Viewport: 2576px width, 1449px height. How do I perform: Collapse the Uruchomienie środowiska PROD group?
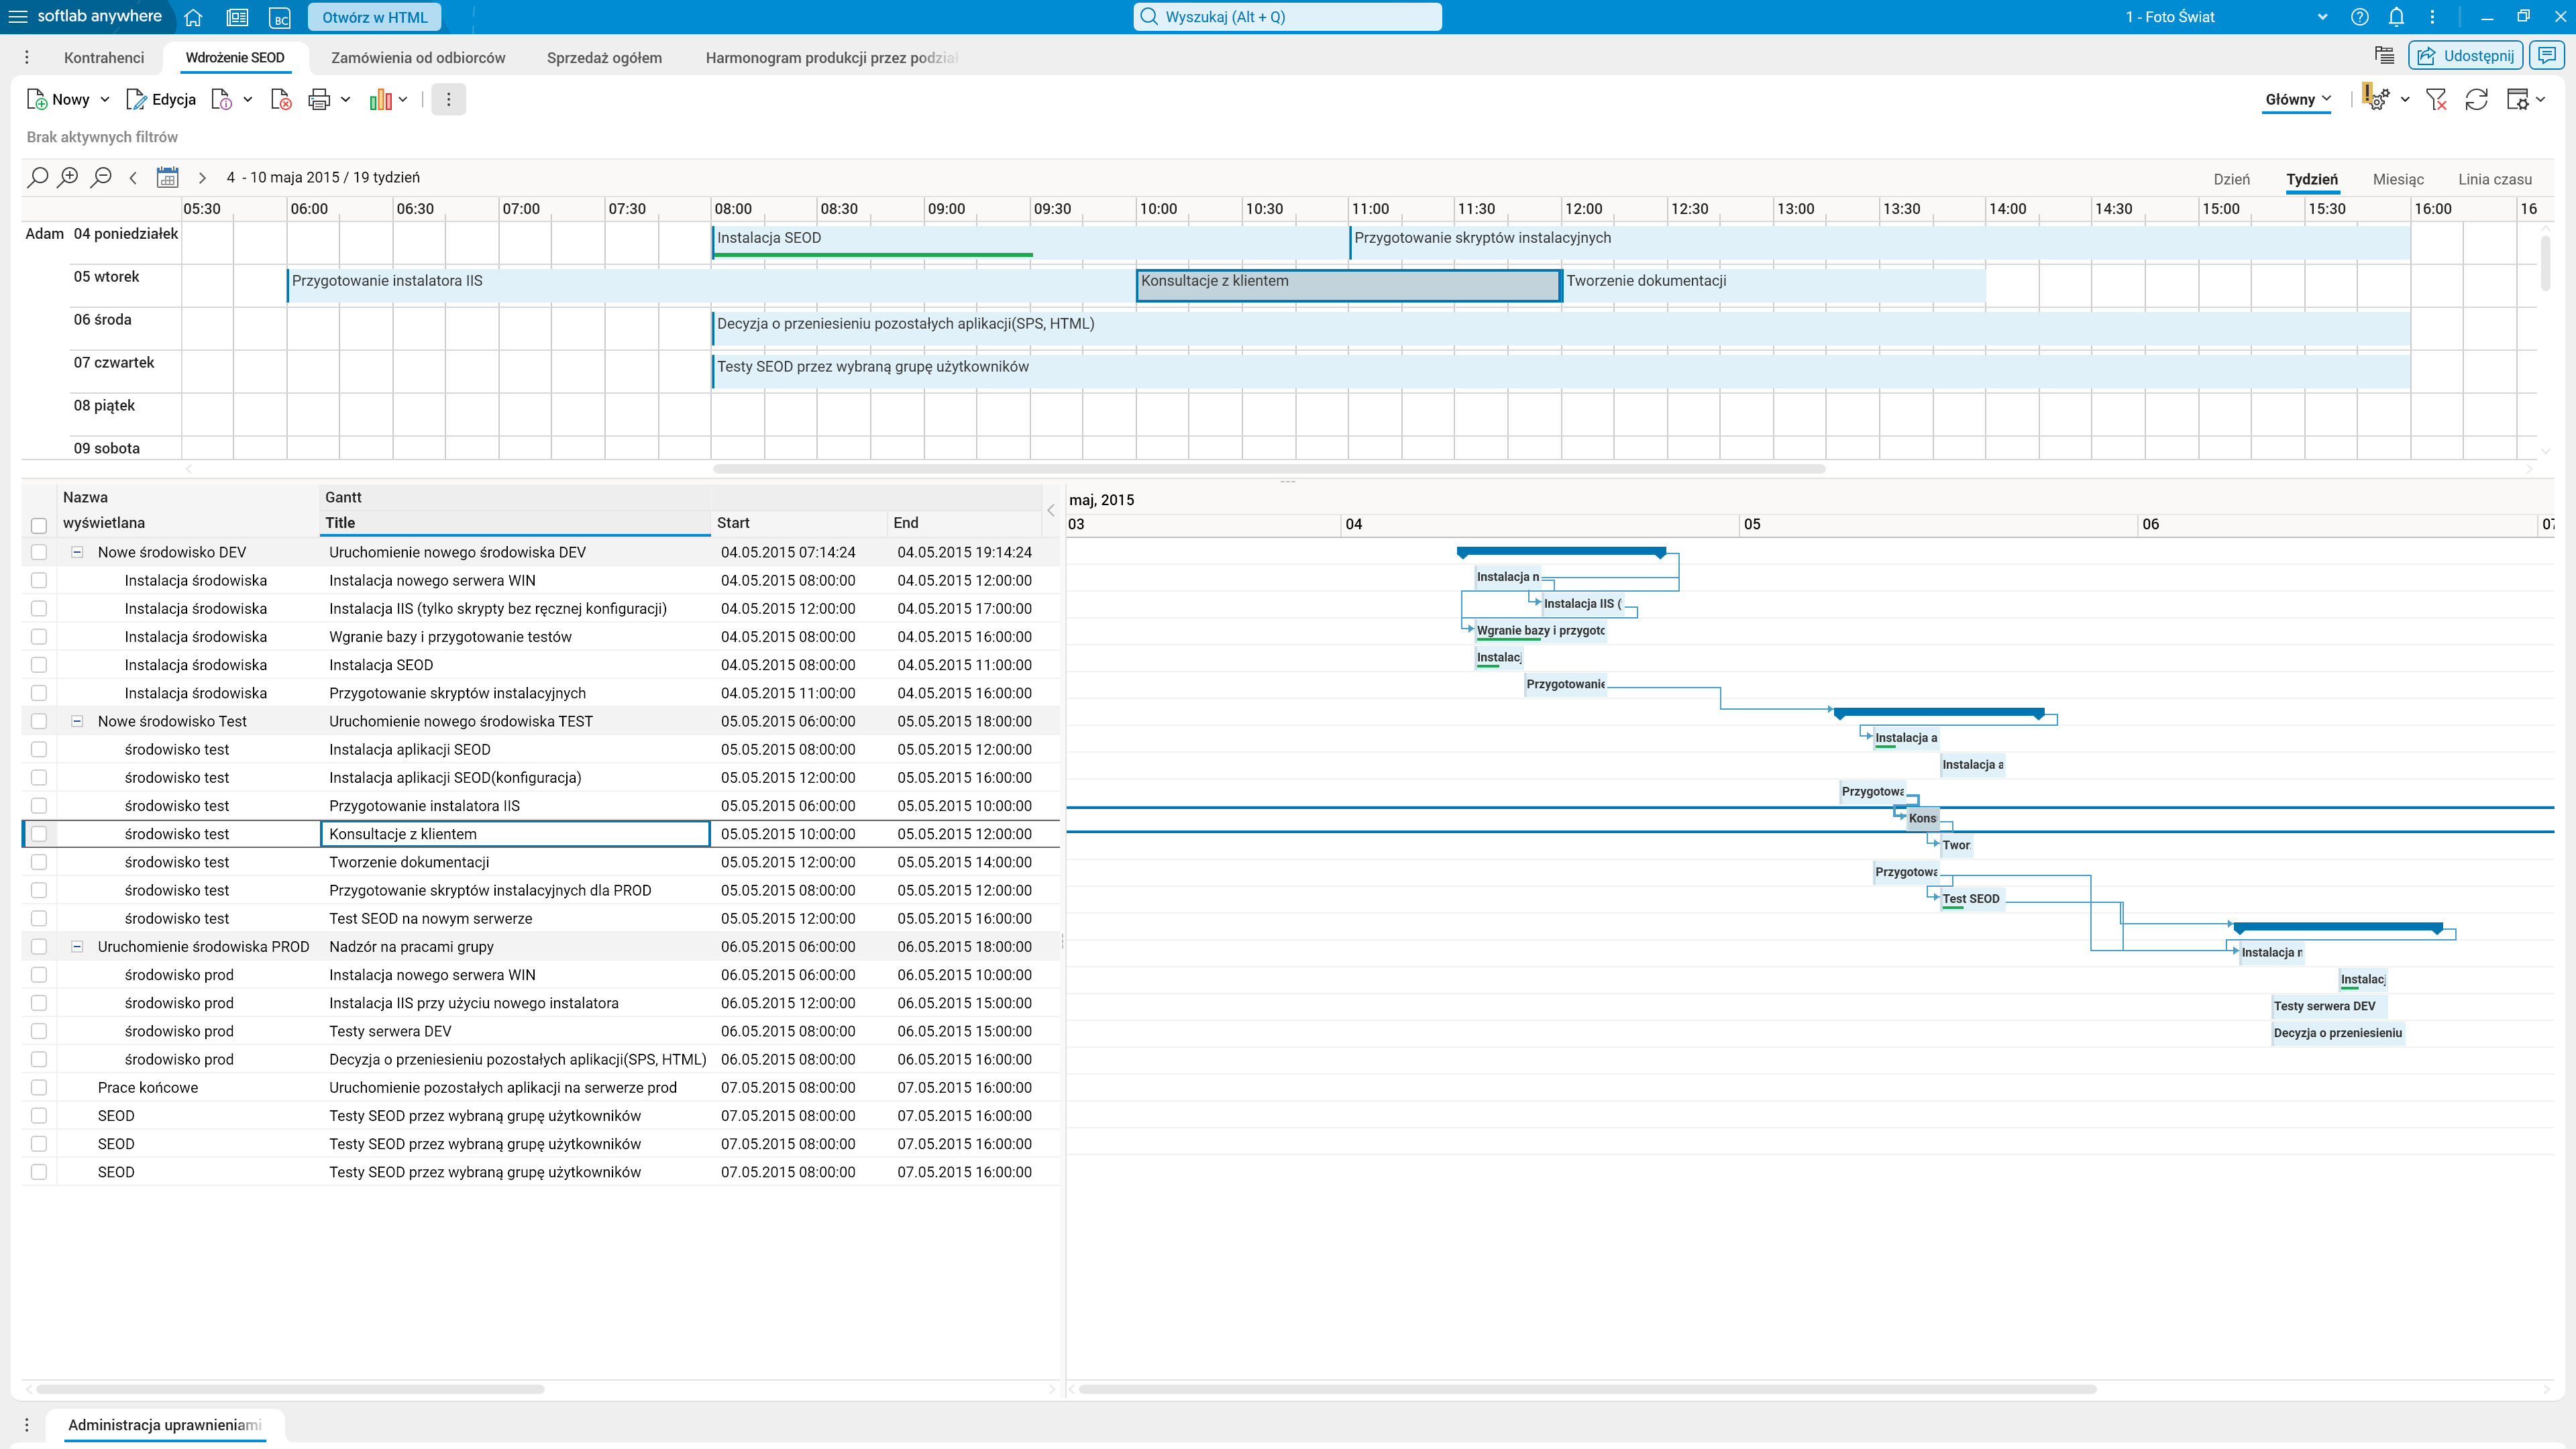point(77,946)
